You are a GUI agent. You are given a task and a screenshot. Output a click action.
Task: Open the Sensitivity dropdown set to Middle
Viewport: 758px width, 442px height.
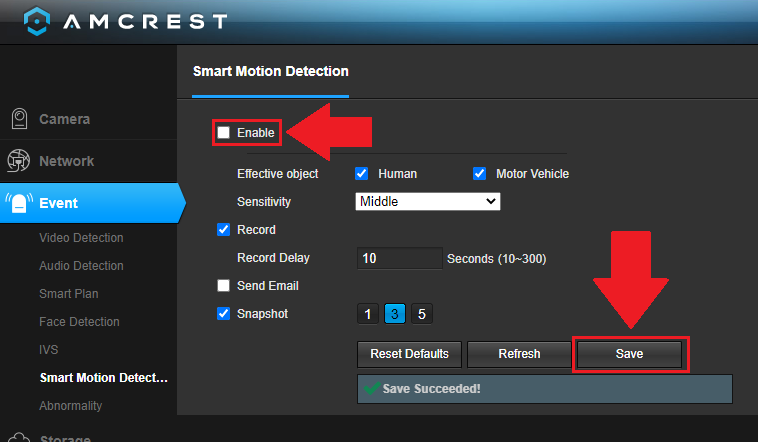tap(428, 202)
